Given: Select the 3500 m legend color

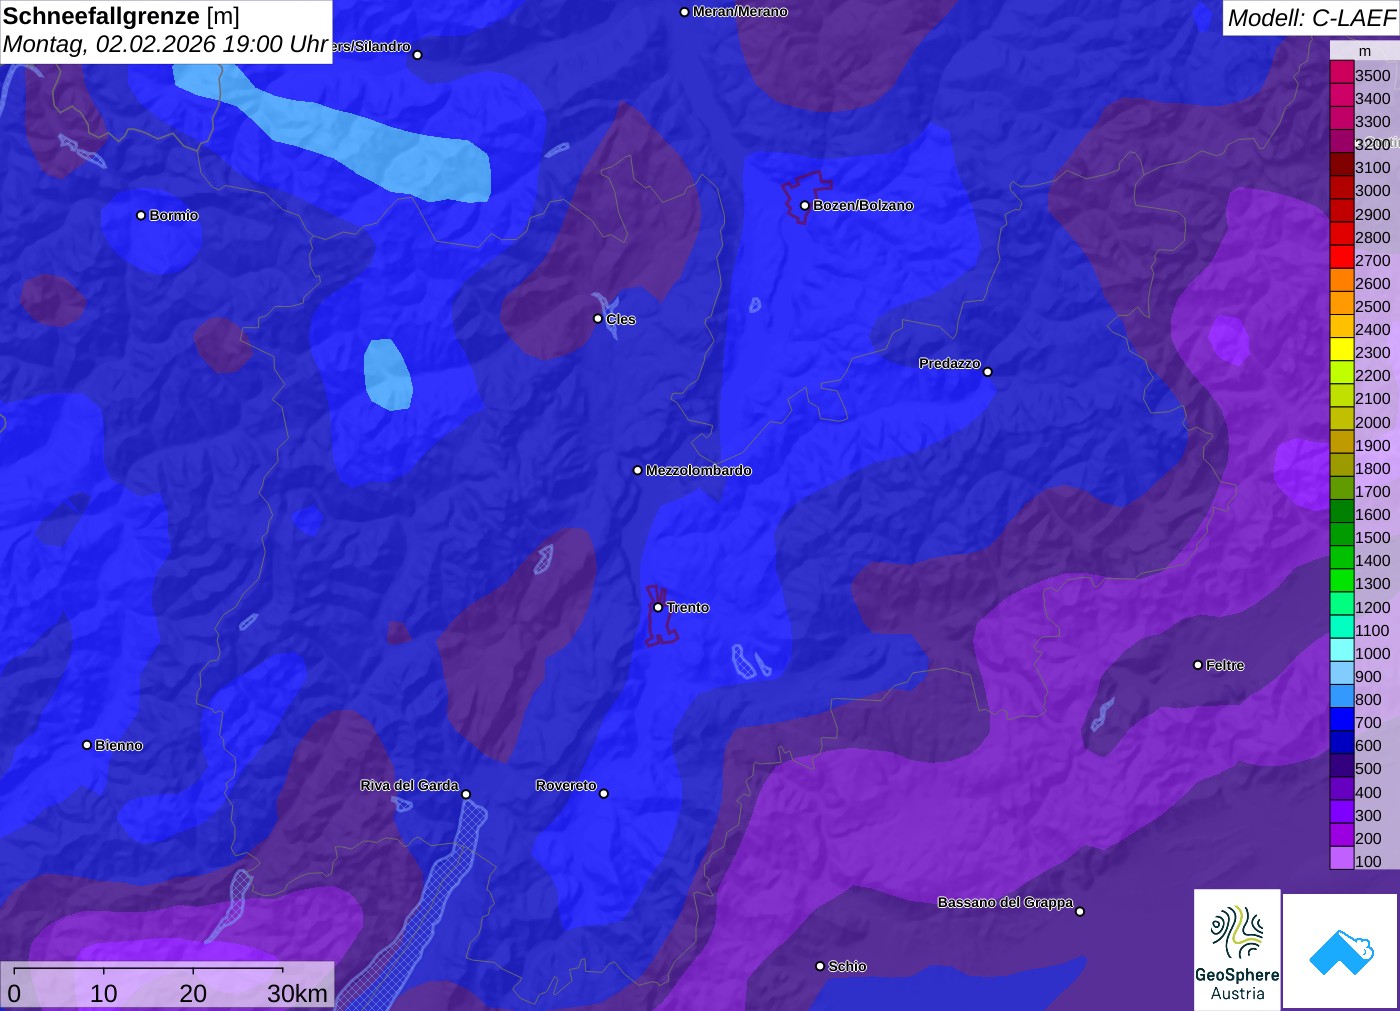Looking at the screenshot, I should [x=1342, y=72].
